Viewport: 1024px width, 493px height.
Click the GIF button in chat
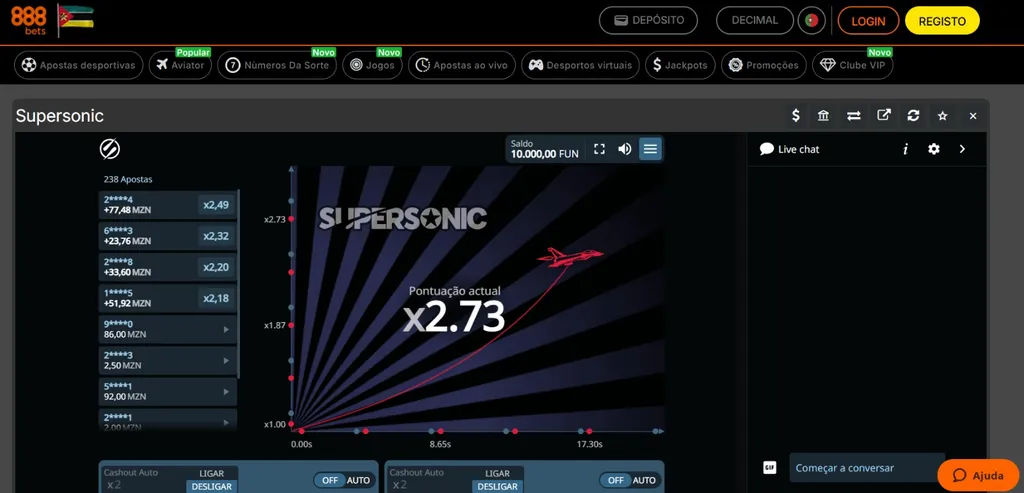[770, 468]
